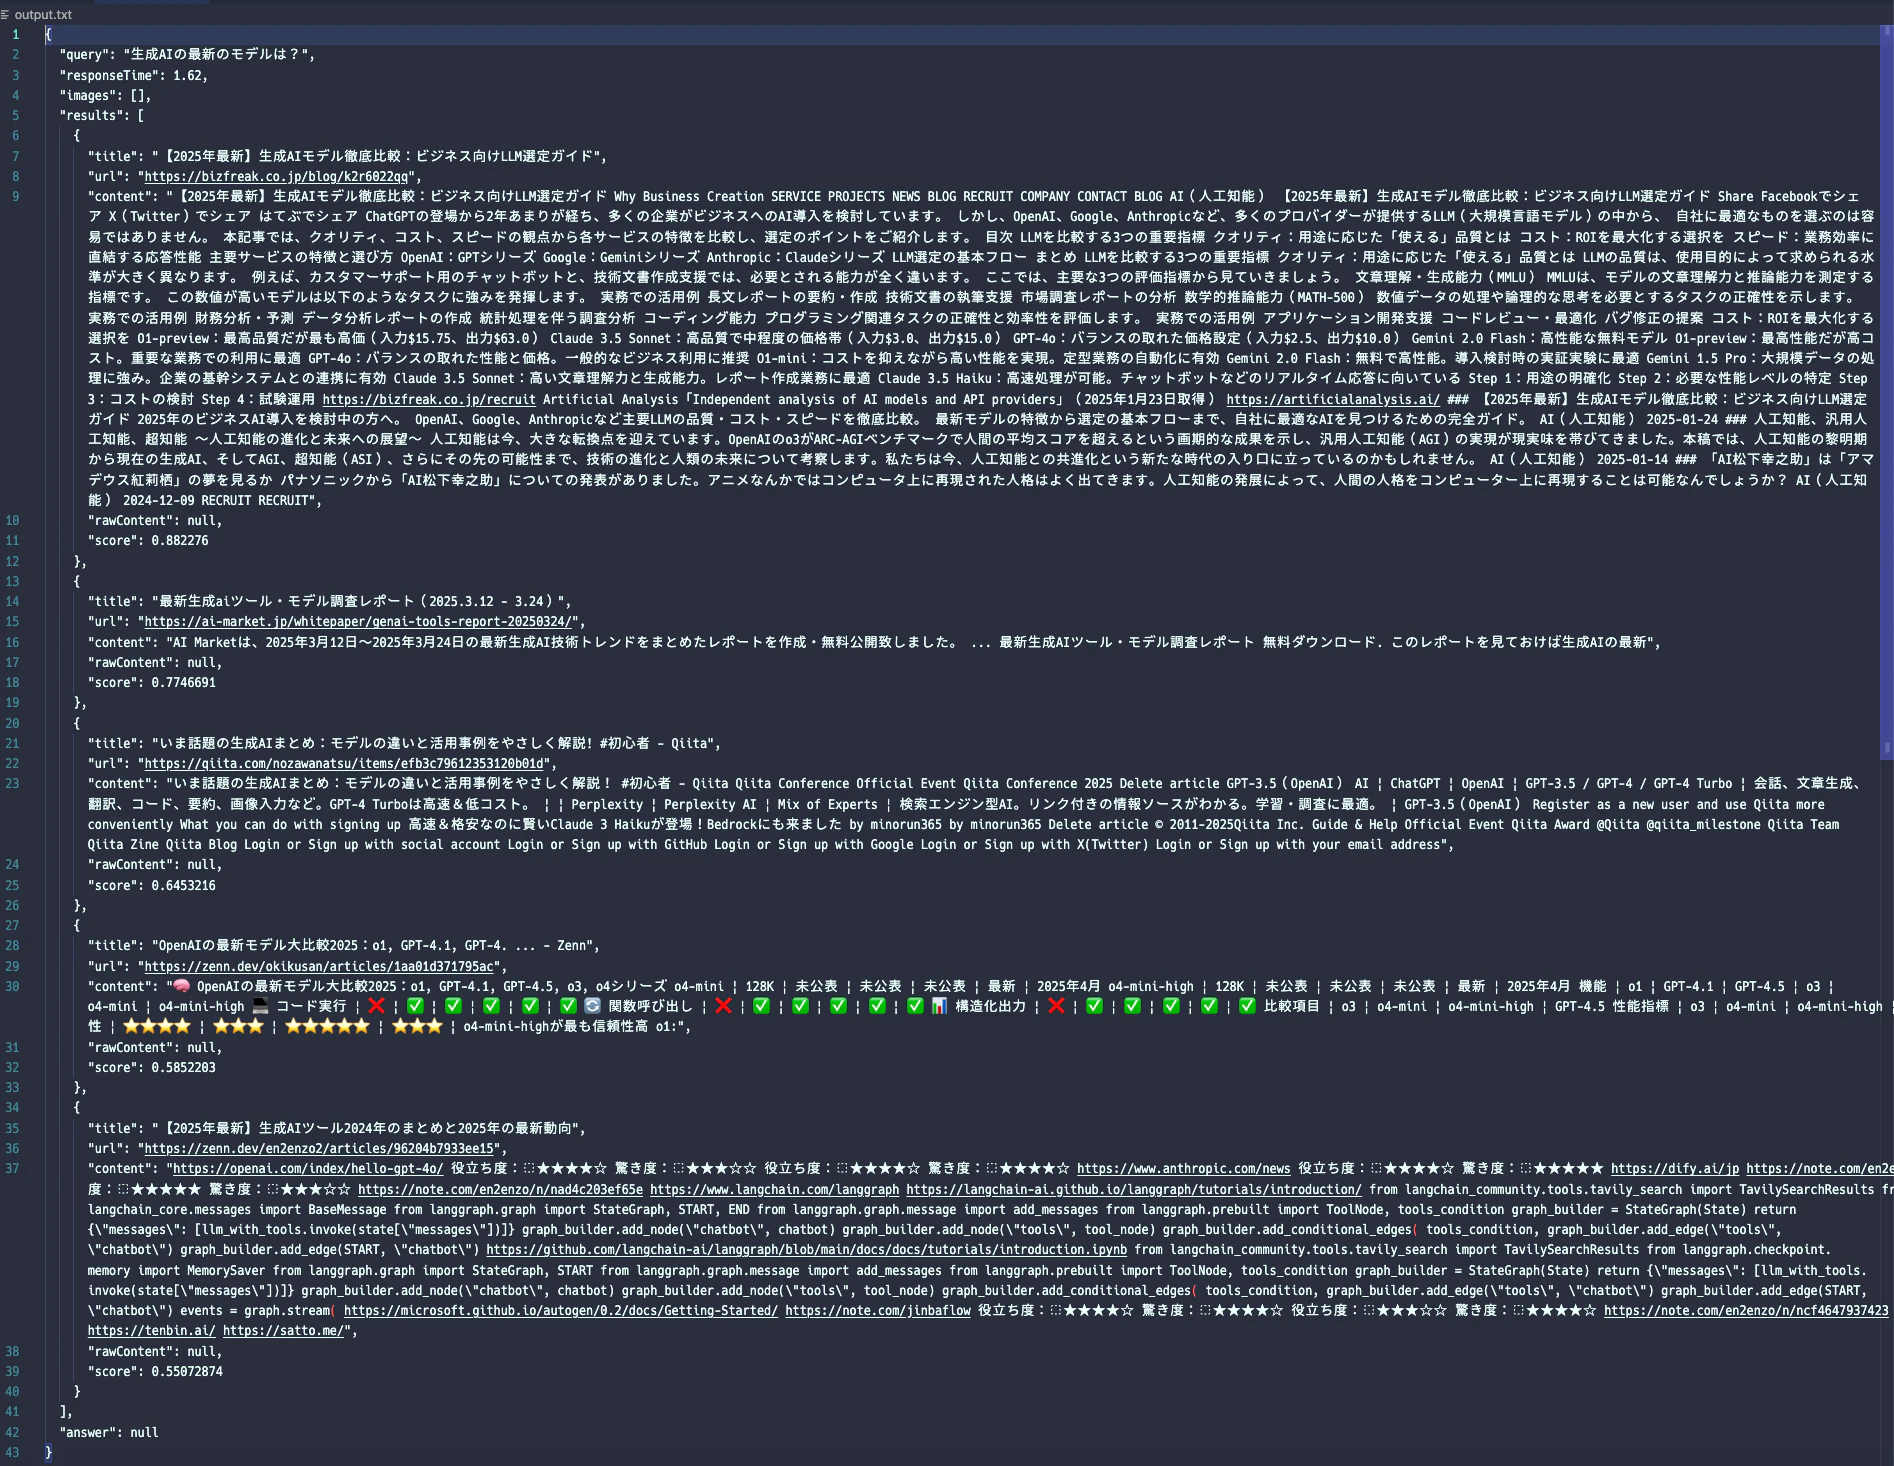
Task: Open the satto.me link
Action: pyautogui.click(x=283, y=1331)
